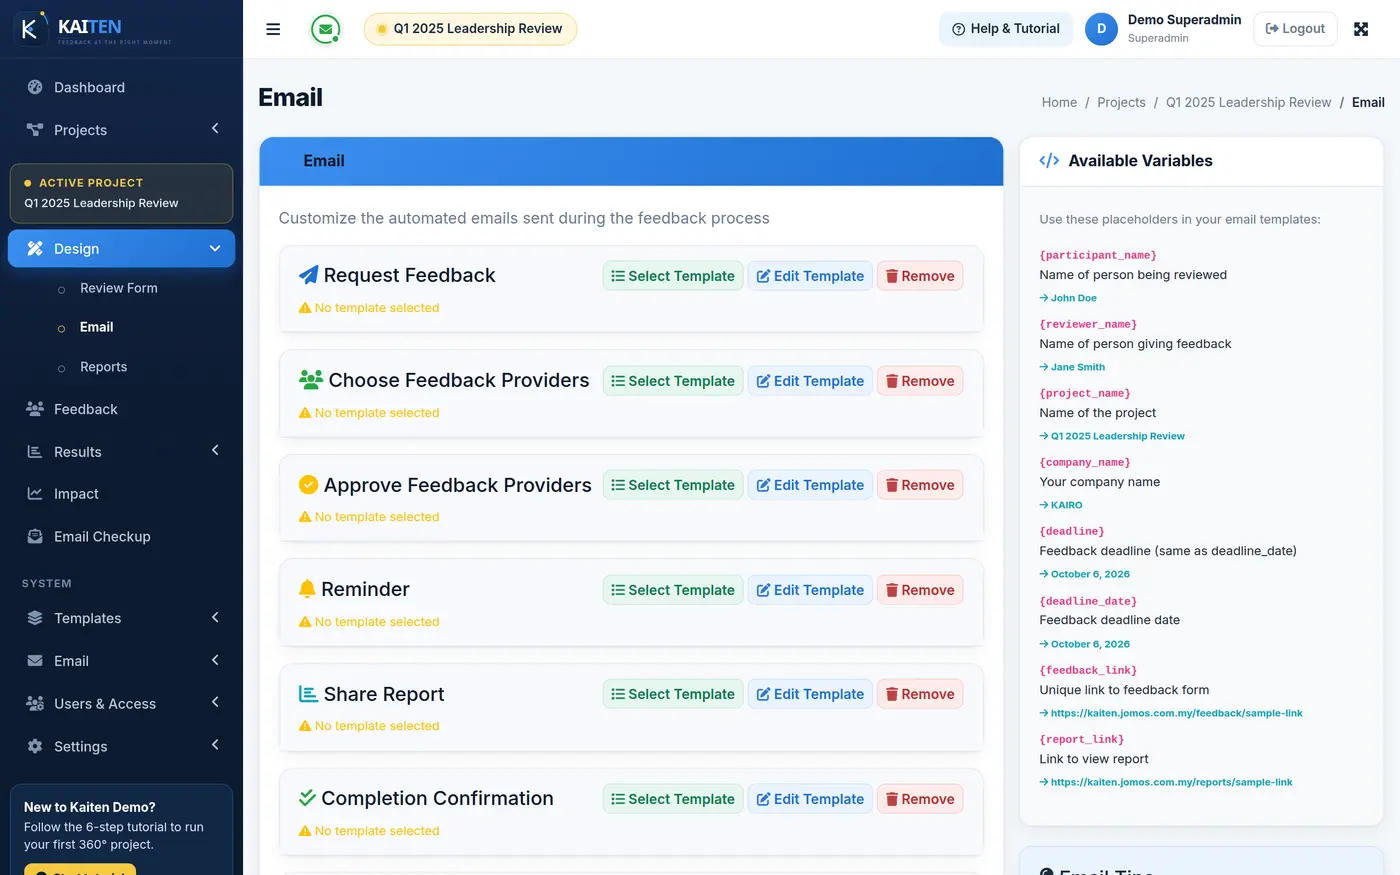The height and width of the screenshot is (875, 1400).
Task: Edit Template for Choose Feedback Providers
Action: (x=810, y=381)
